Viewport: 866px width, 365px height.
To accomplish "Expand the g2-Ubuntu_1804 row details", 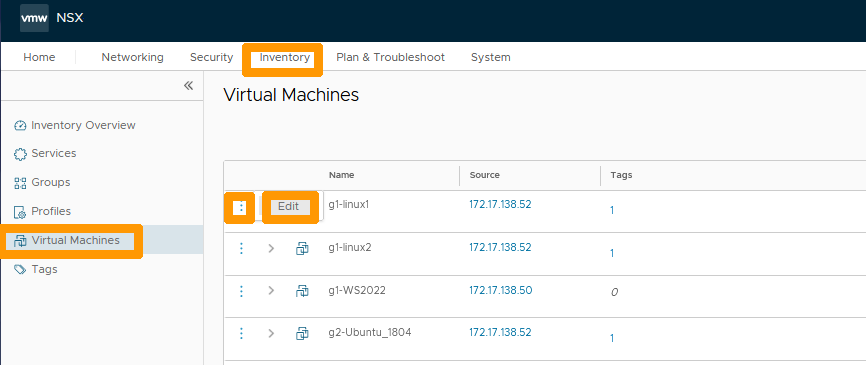I will point(271,333).
